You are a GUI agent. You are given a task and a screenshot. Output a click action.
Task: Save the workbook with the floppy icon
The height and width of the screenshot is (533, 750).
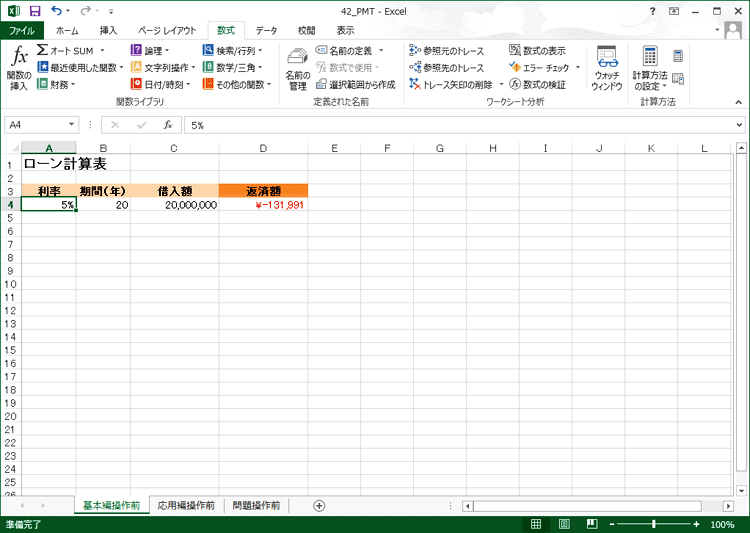pos(35,11)
